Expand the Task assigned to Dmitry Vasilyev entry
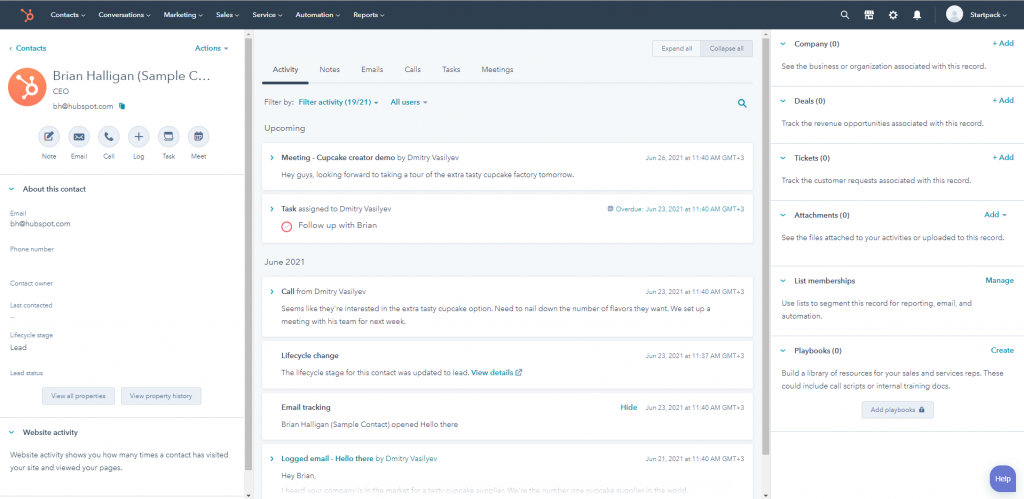Viewport: 1024px width, 499px height. [x=272, y=209]
